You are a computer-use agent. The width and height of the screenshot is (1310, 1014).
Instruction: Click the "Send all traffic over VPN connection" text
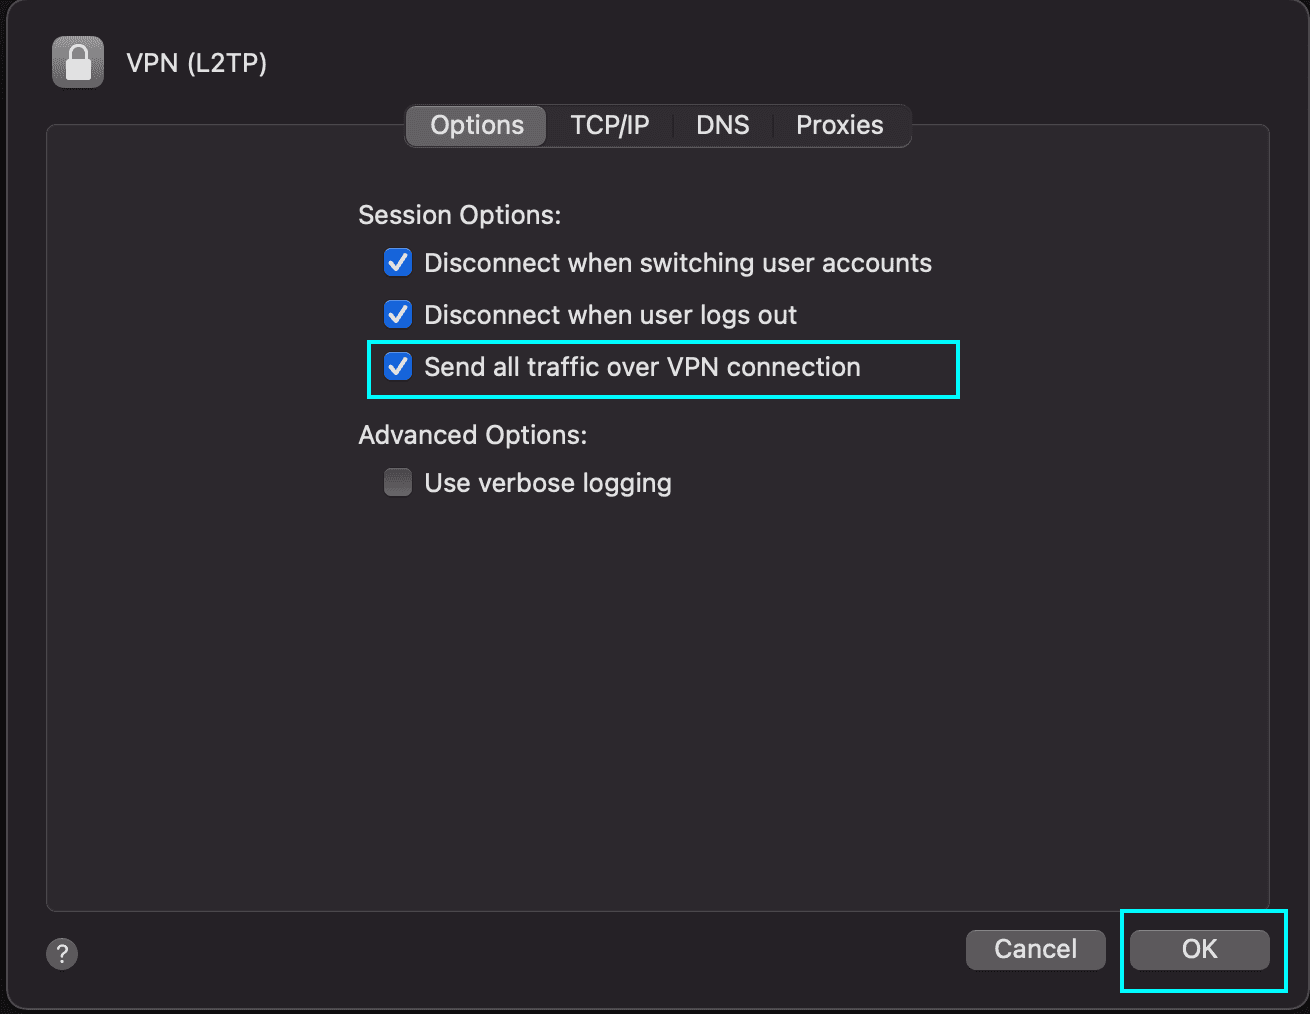tap(642, 367)
